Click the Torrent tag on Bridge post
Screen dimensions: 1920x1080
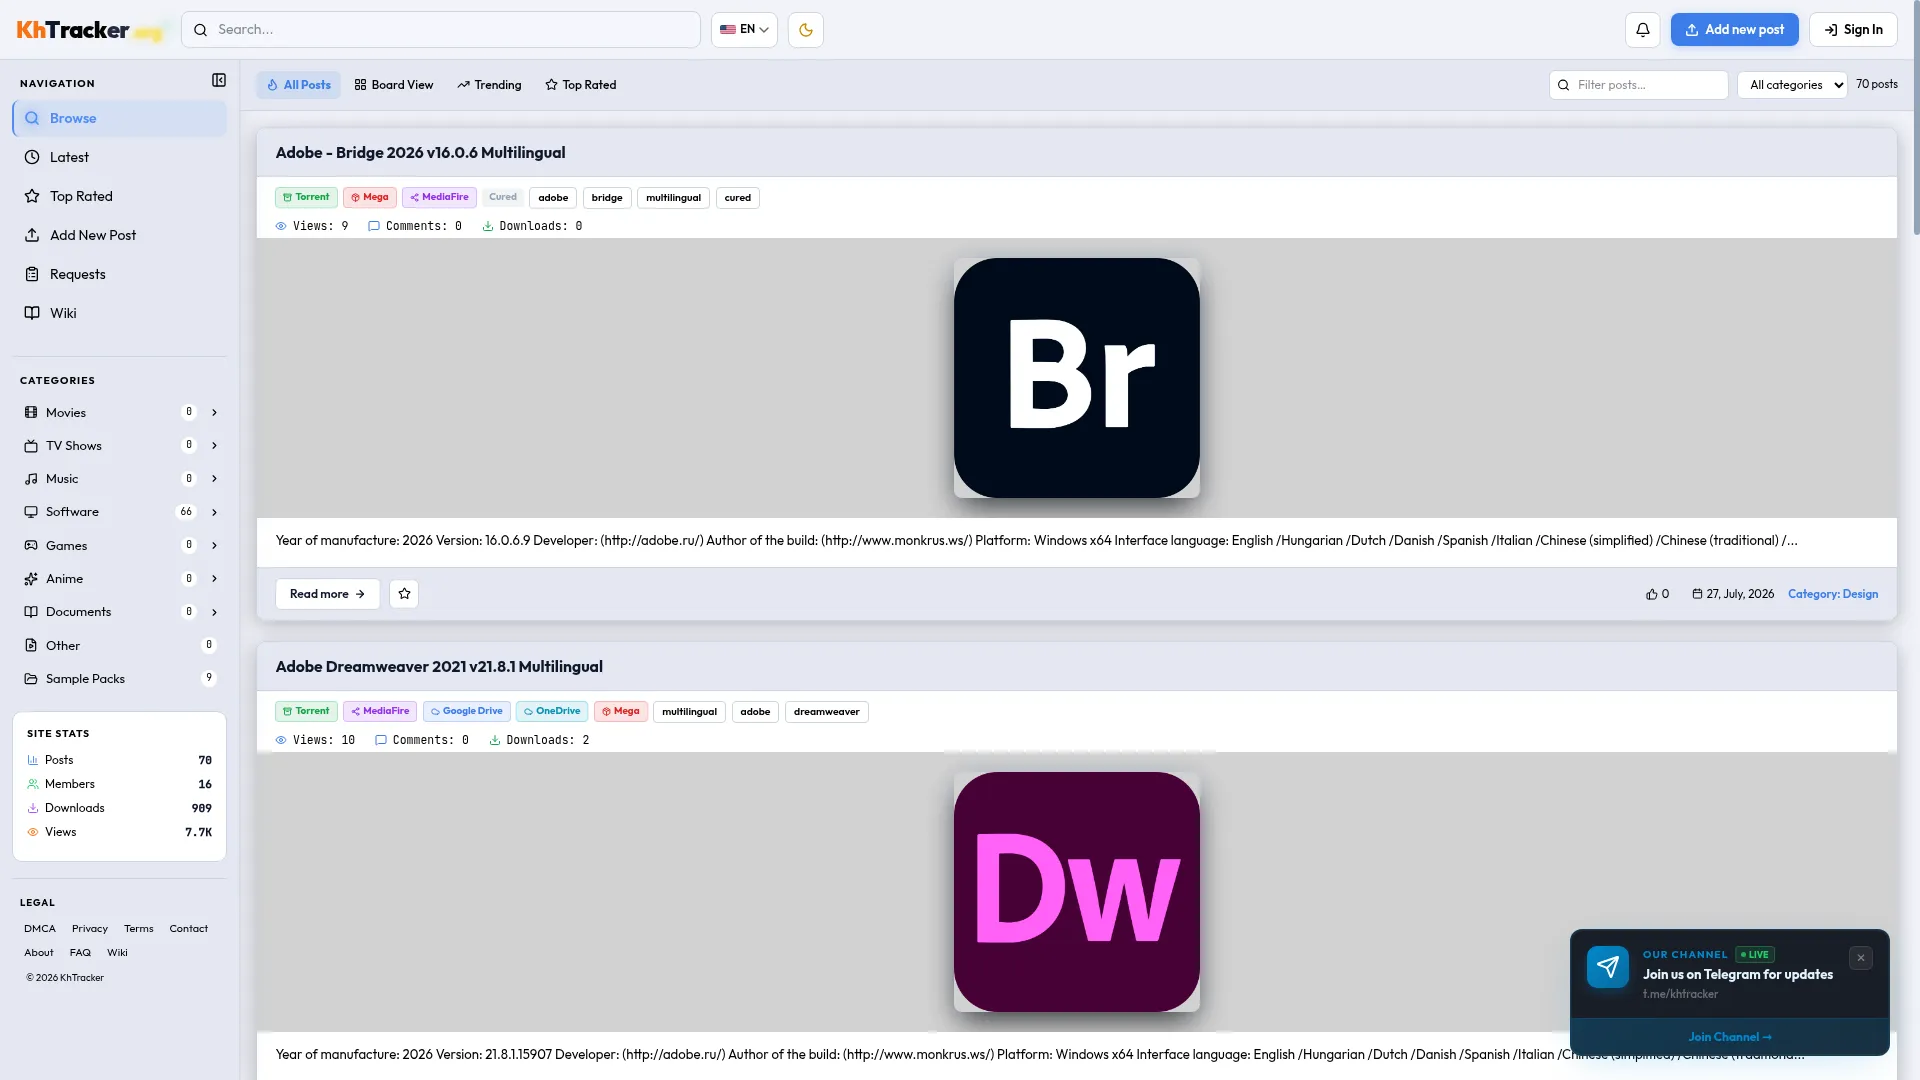(306, 197)
